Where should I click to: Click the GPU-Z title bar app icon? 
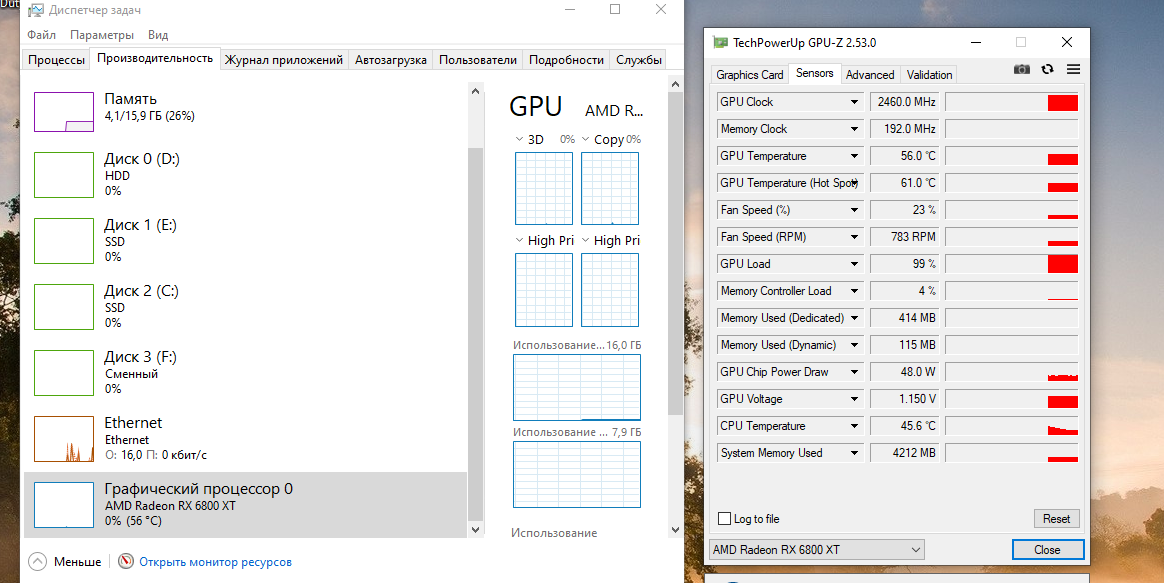720,42
